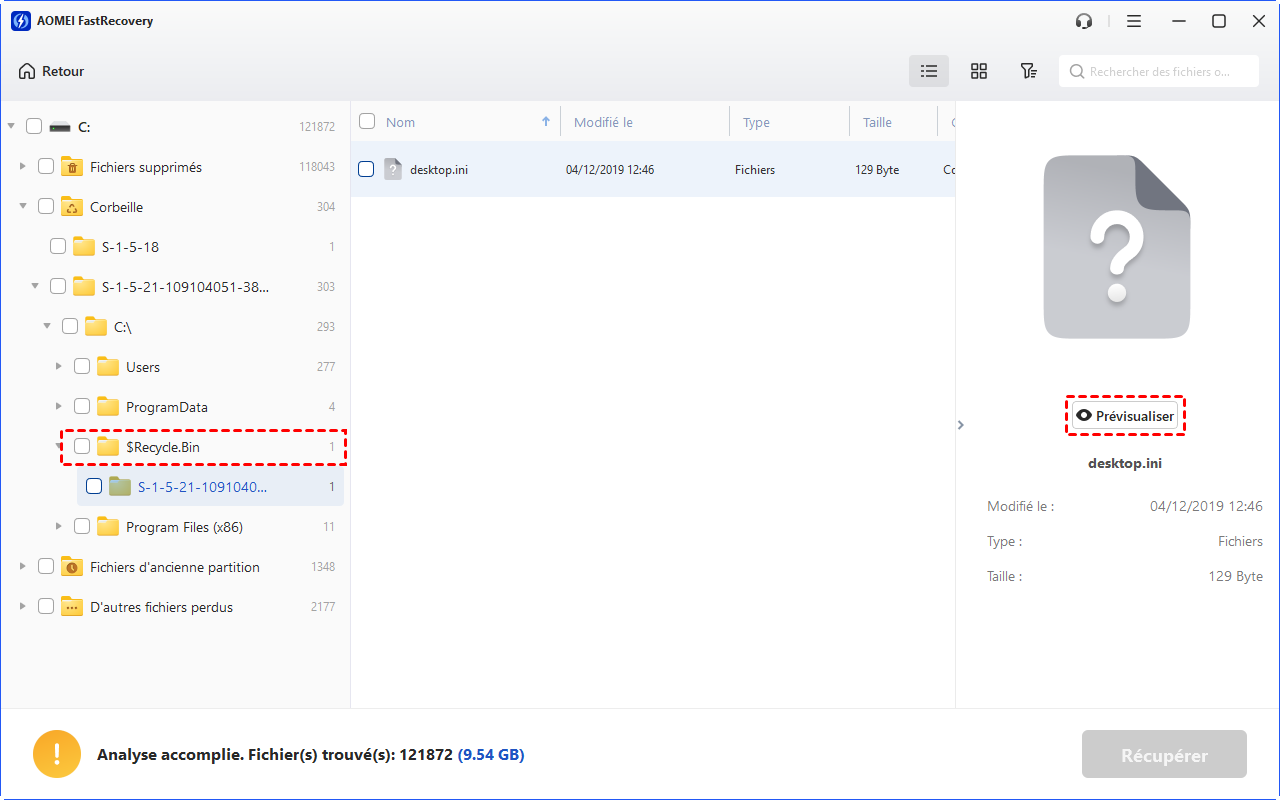Viewport: 1280px width, 800px height.
Task: Select the S-1-5-21-109104051-38... folder label
Action: pos(186,287)
